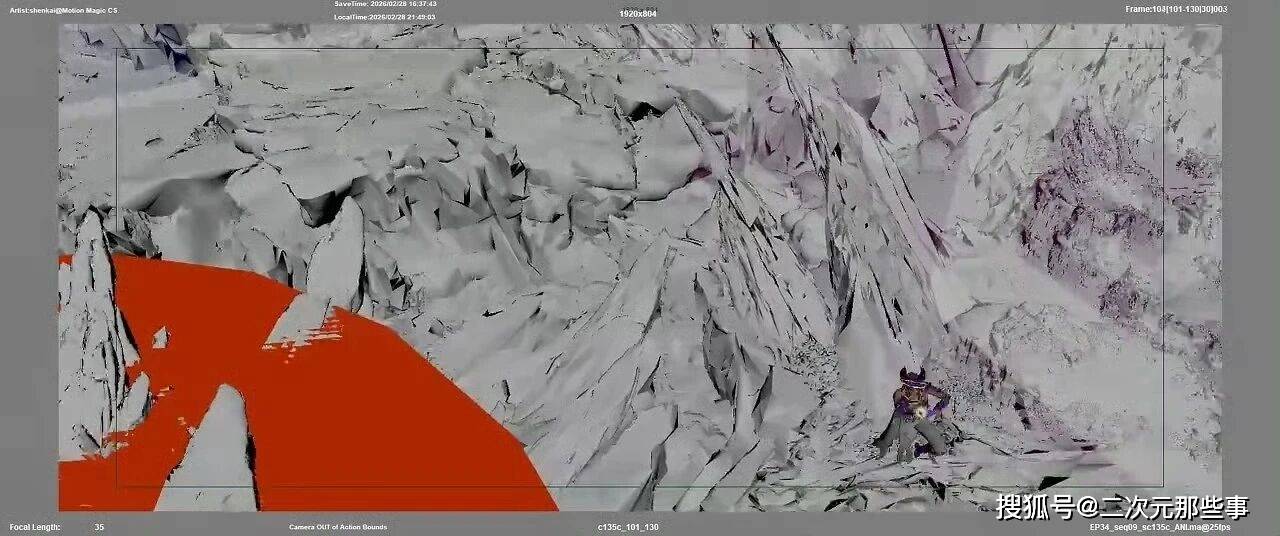This screenshot has height=536, width=1280.
Task: Click the Sohu watermark text in the corner
Action: coord(1122,507)
